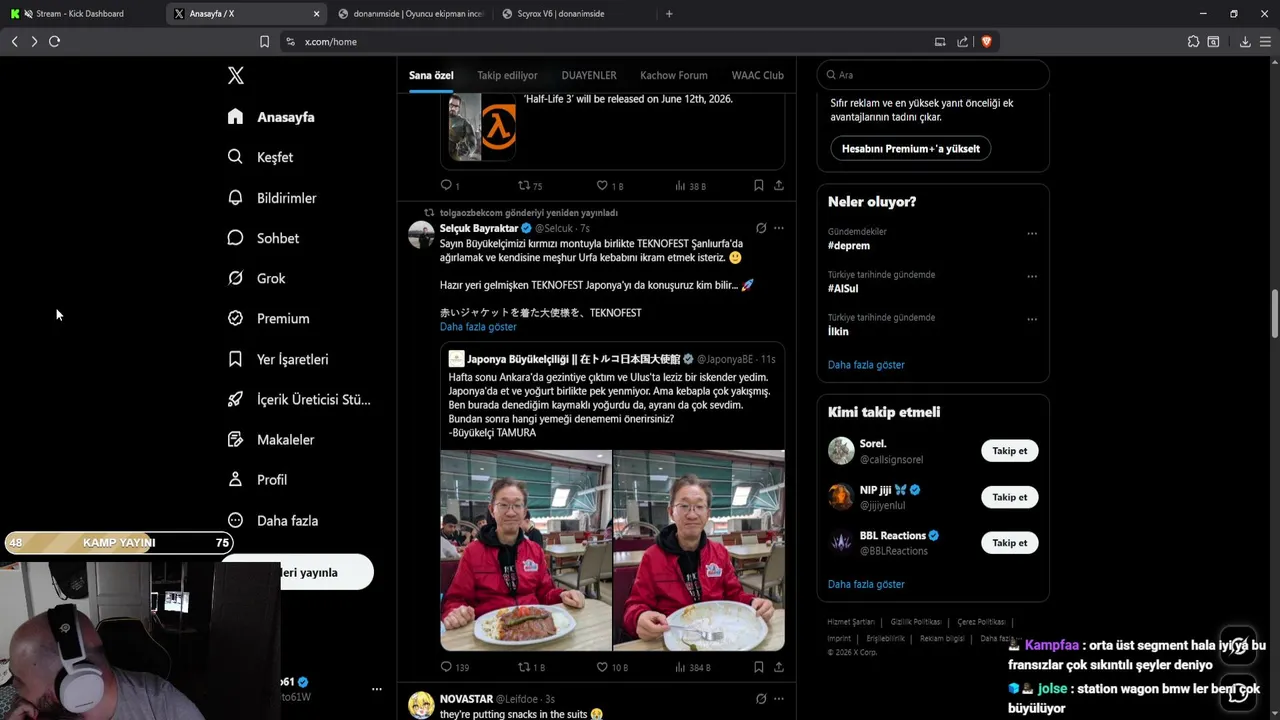Click Hesabını Premium+'a yükselt button
The image size is (1280, 720).
[x=911, y=148]
